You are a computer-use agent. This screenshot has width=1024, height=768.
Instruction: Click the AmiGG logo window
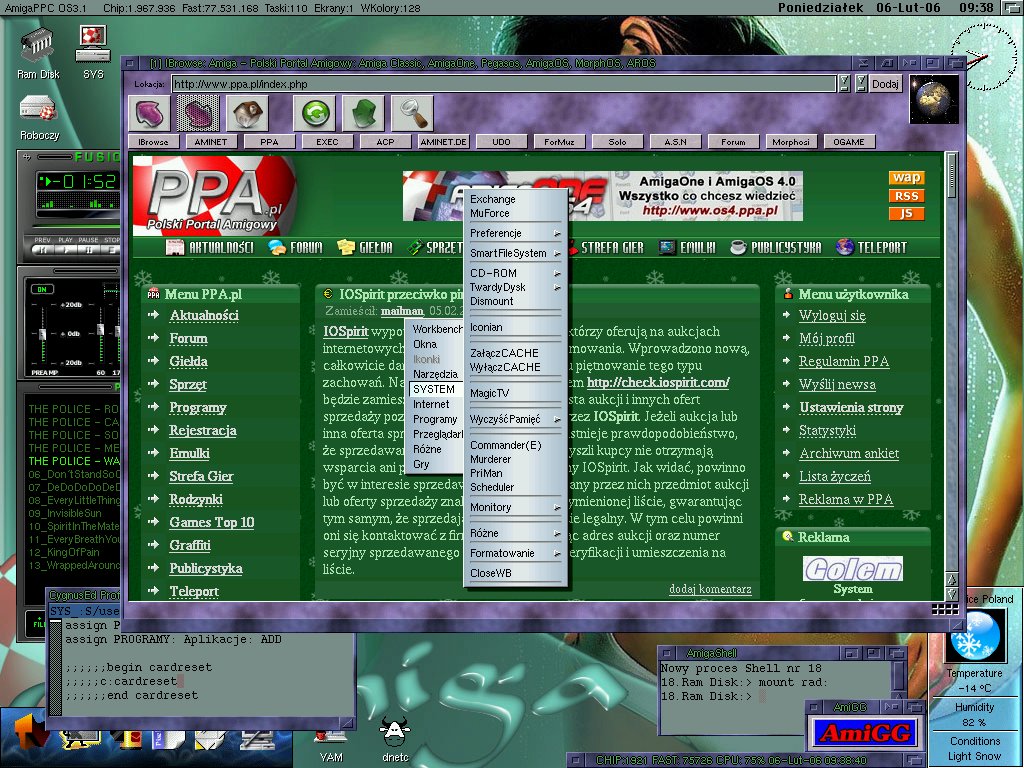point(865,733)
